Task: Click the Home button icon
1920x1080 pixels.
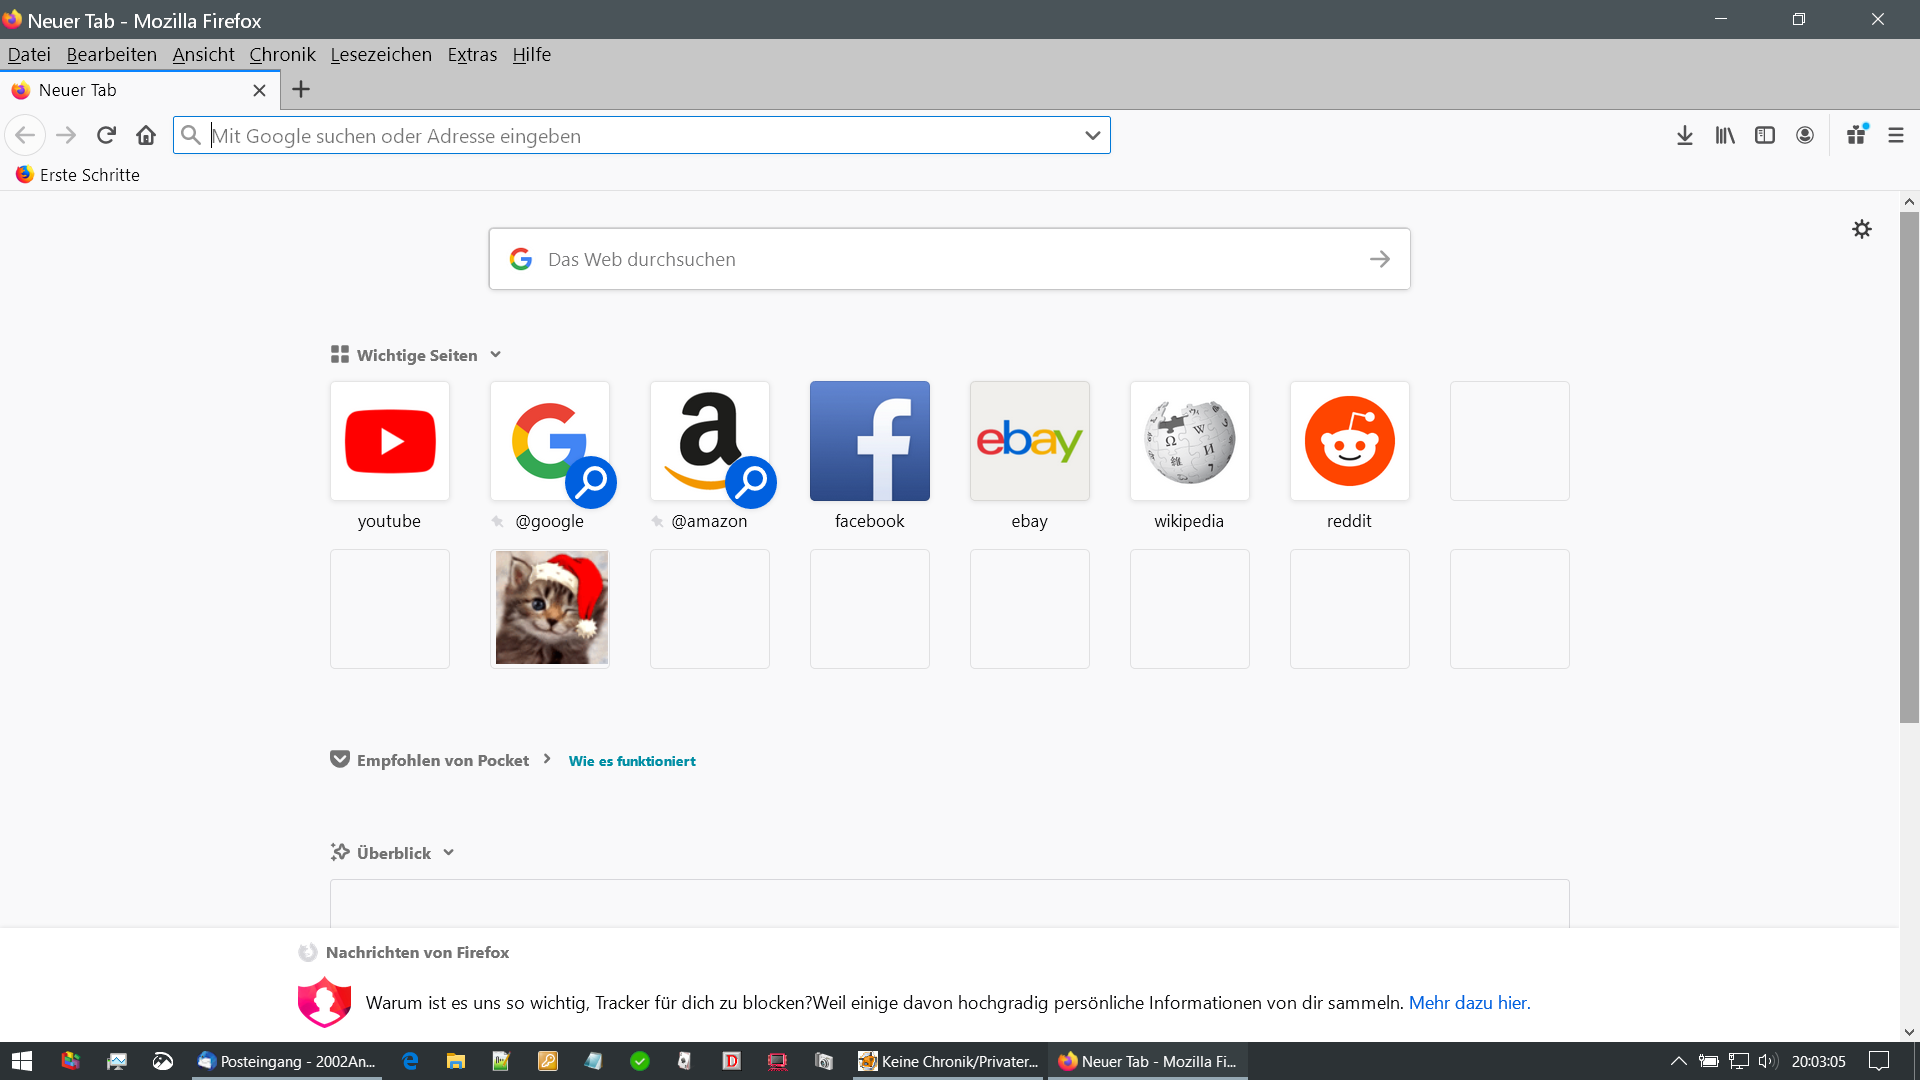Action: coord(146,135)
